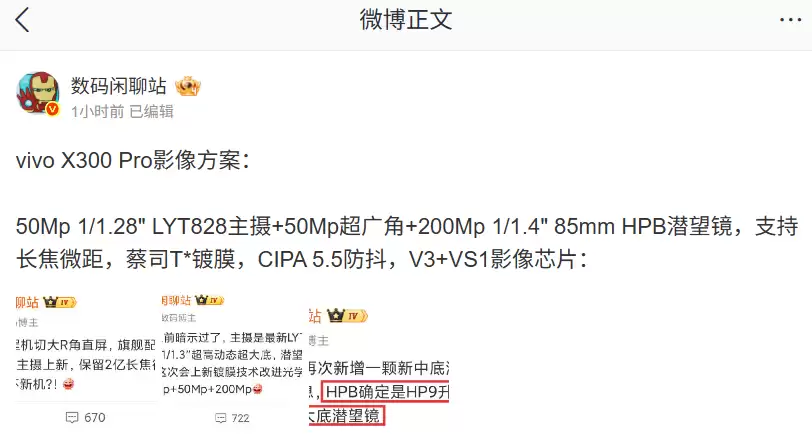812x442 pixels.
Task: Open the Iron Man profile avatar
Action: click(38, 93)
